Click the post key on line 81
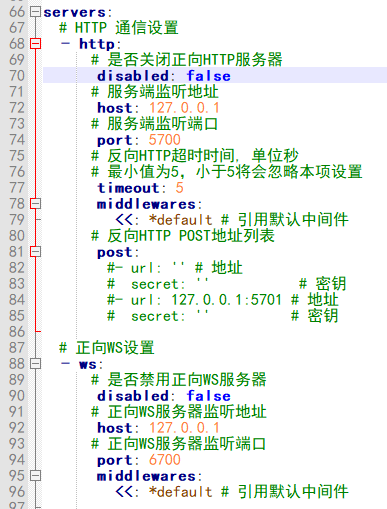This screenshot has width=387, height=509. pos(114,252)
